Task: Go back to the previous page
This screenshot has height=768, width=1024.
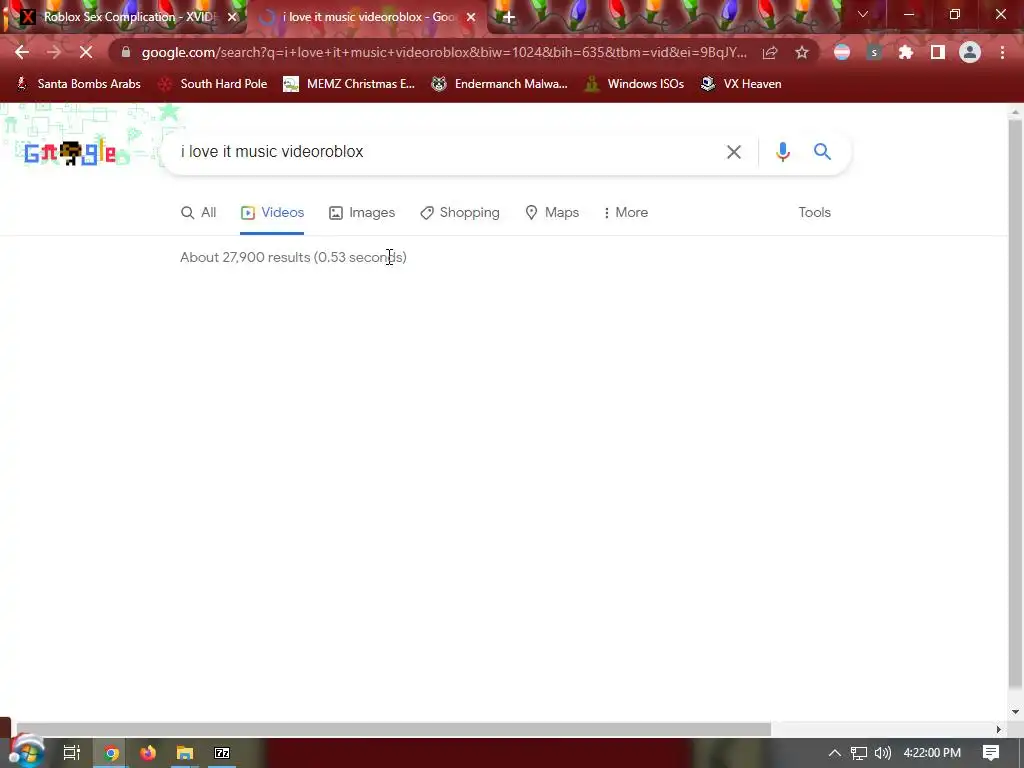Action: tap(22, 52)
